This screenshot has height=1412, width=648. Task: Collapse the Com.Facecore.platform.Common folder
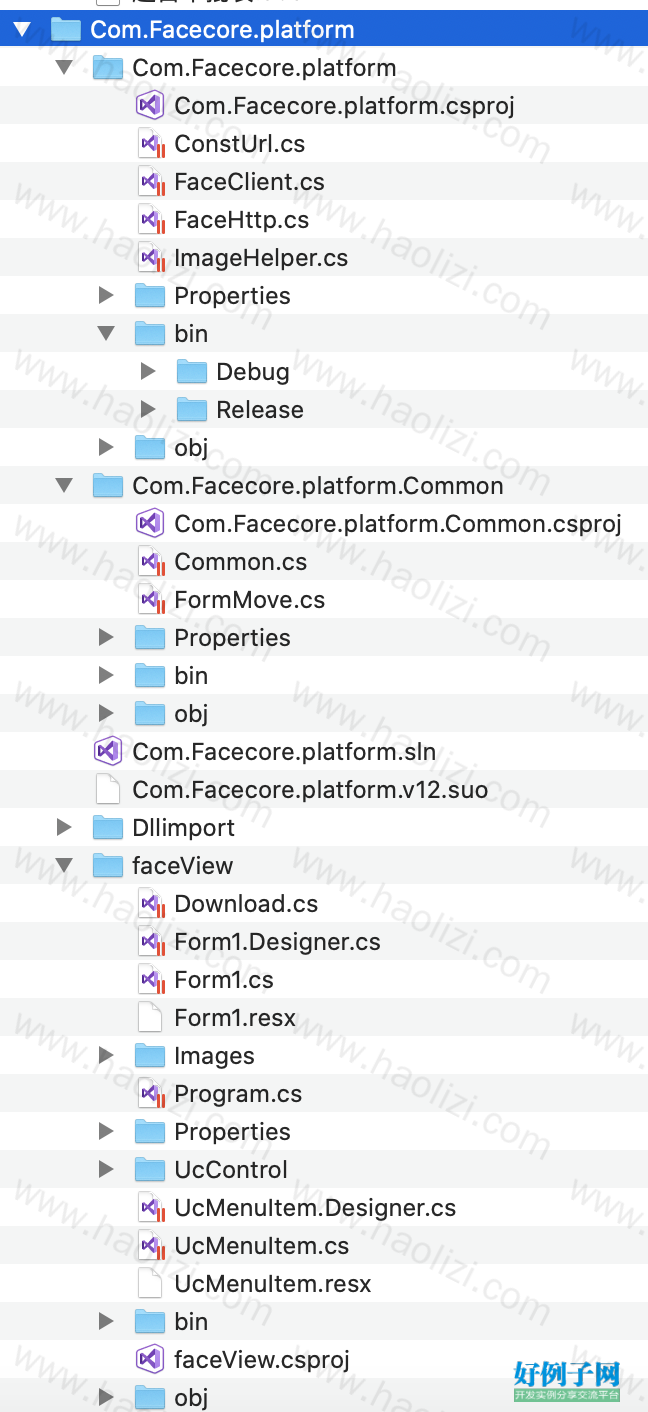point(64,486)
